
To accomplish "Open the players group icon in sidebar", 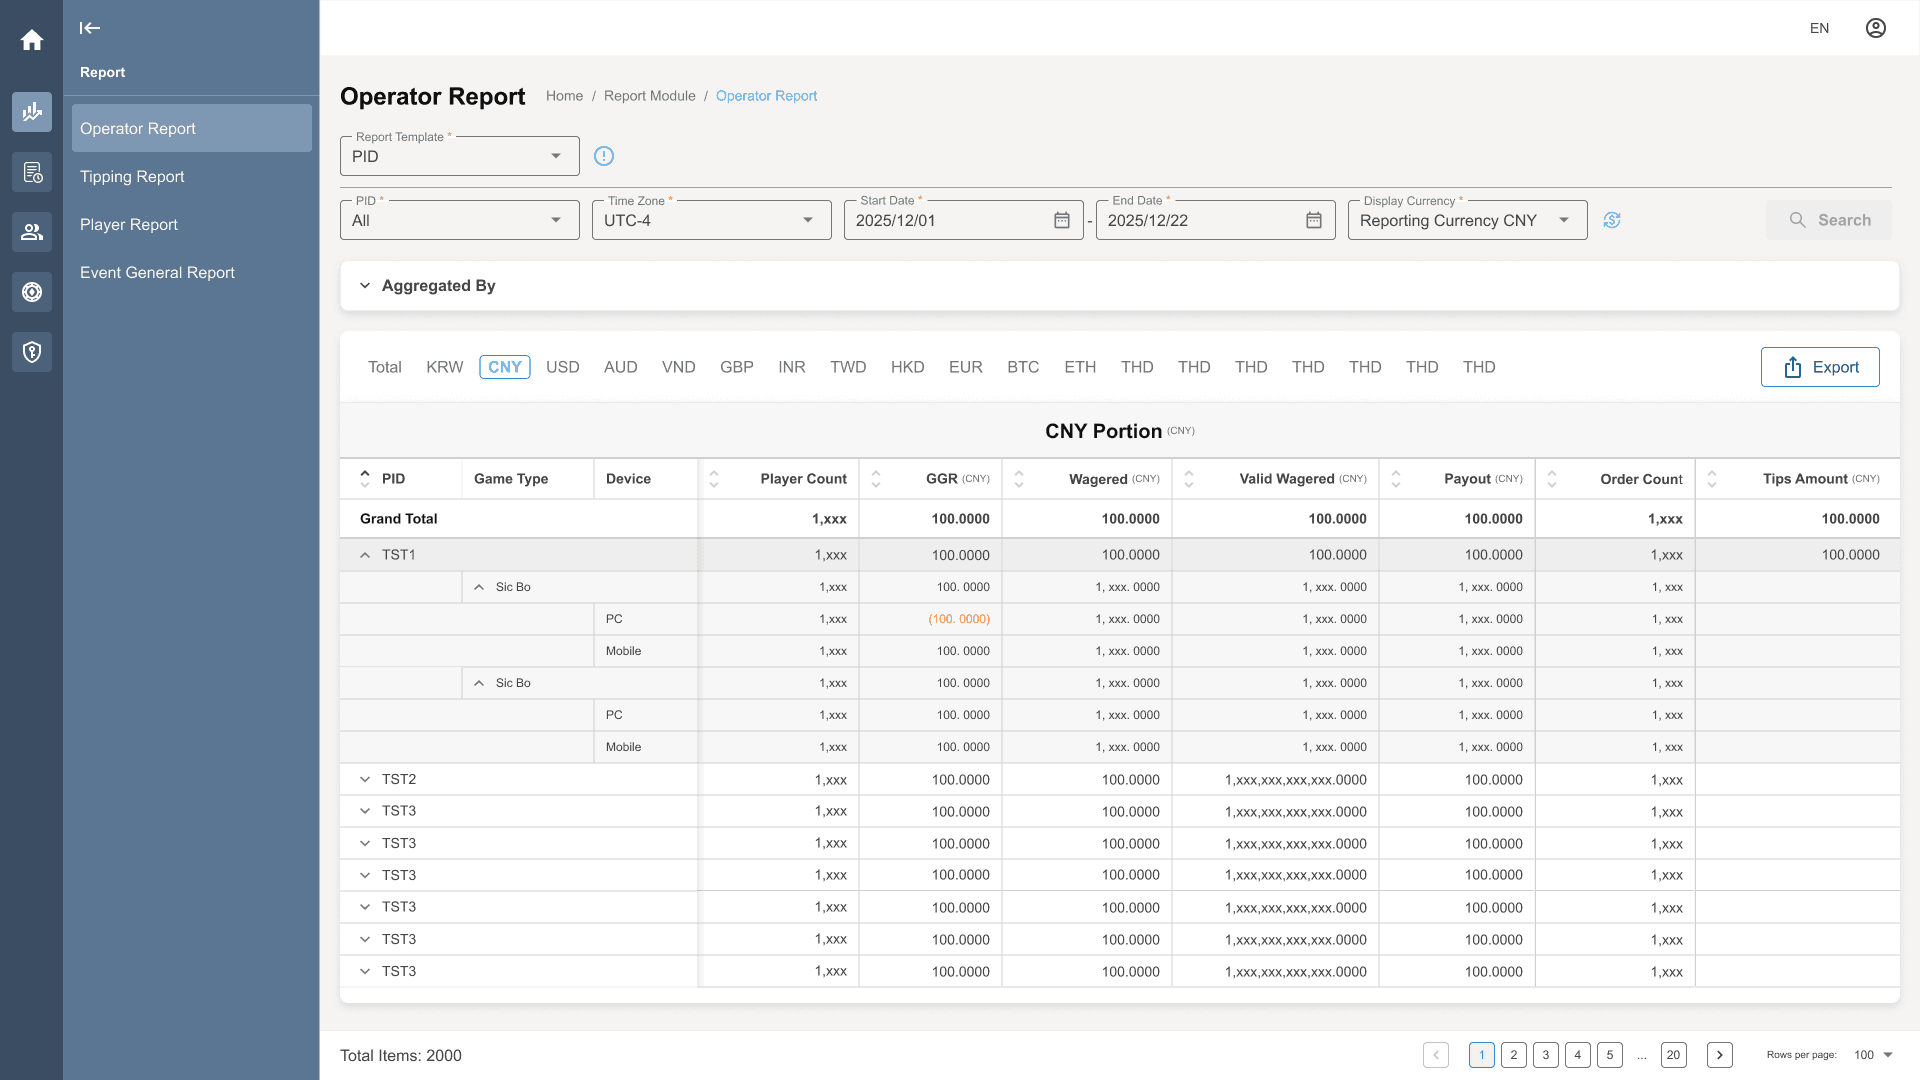I will 32,232.
